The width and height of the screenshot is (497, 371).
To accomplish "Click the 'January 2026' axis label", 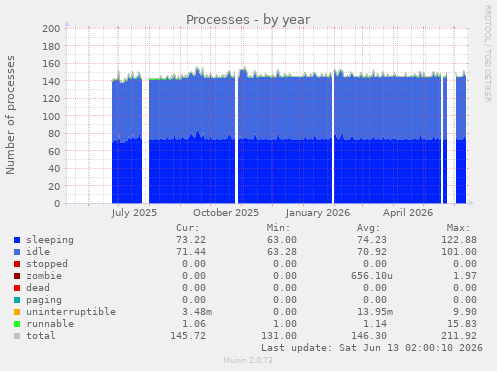I will click(318, 213).
